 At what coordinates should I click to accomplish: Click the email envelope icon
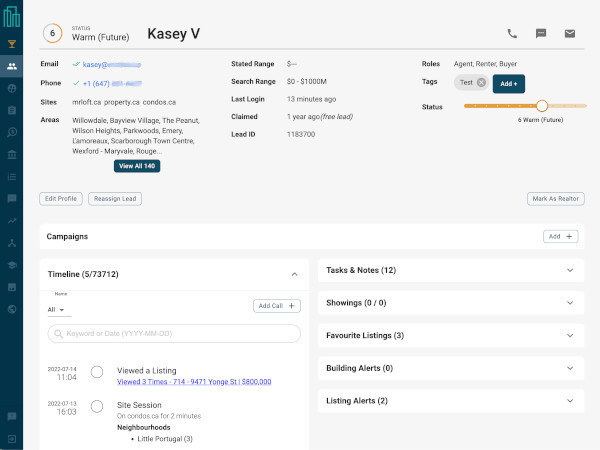pos(570,33)
